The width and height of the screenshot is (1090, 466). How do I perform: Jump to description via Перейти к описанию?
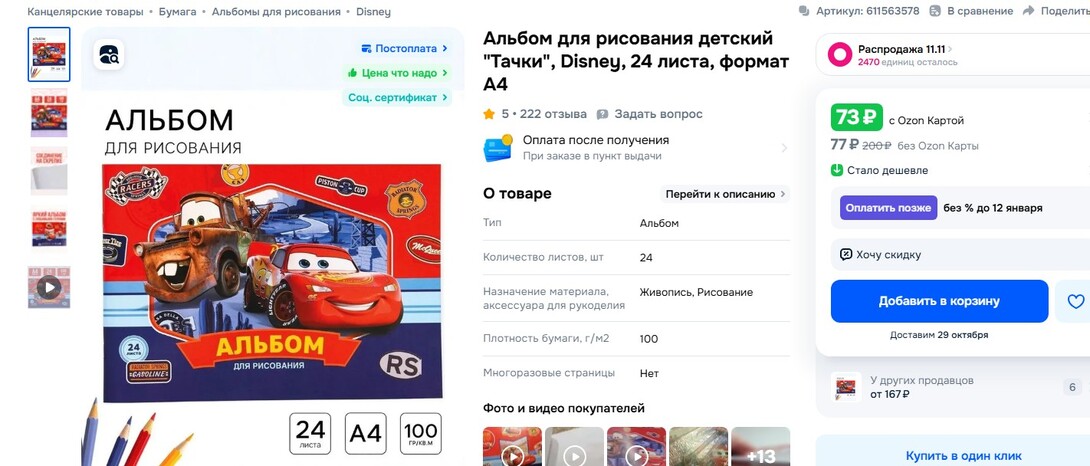[x=725, y=194]
